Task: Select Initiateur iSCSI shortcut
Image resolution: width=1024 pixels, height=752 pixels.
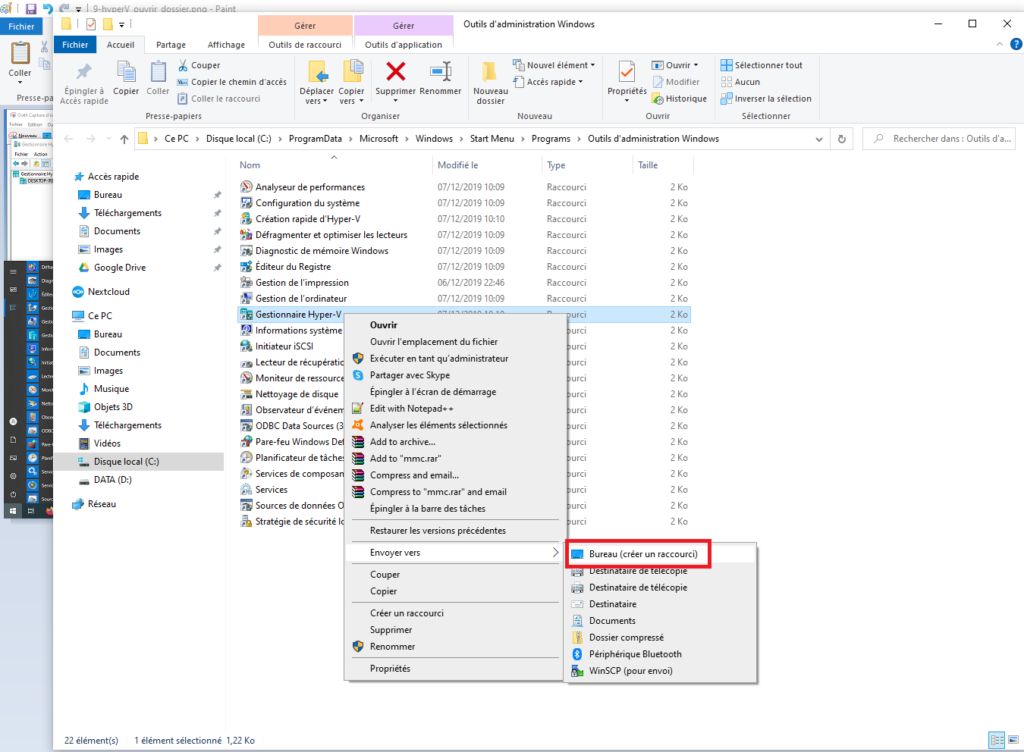Action: (x=283, y=347)
